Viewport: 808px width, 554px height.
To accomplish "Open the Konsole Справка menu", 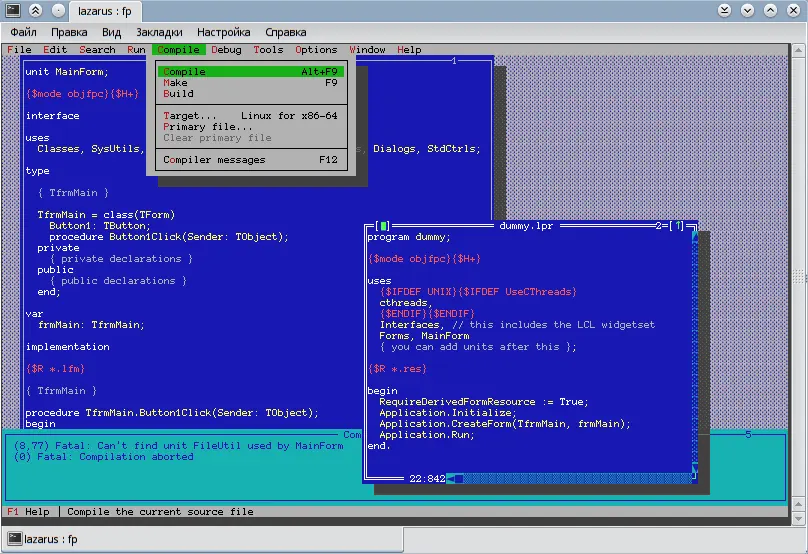I will (285, 32).
